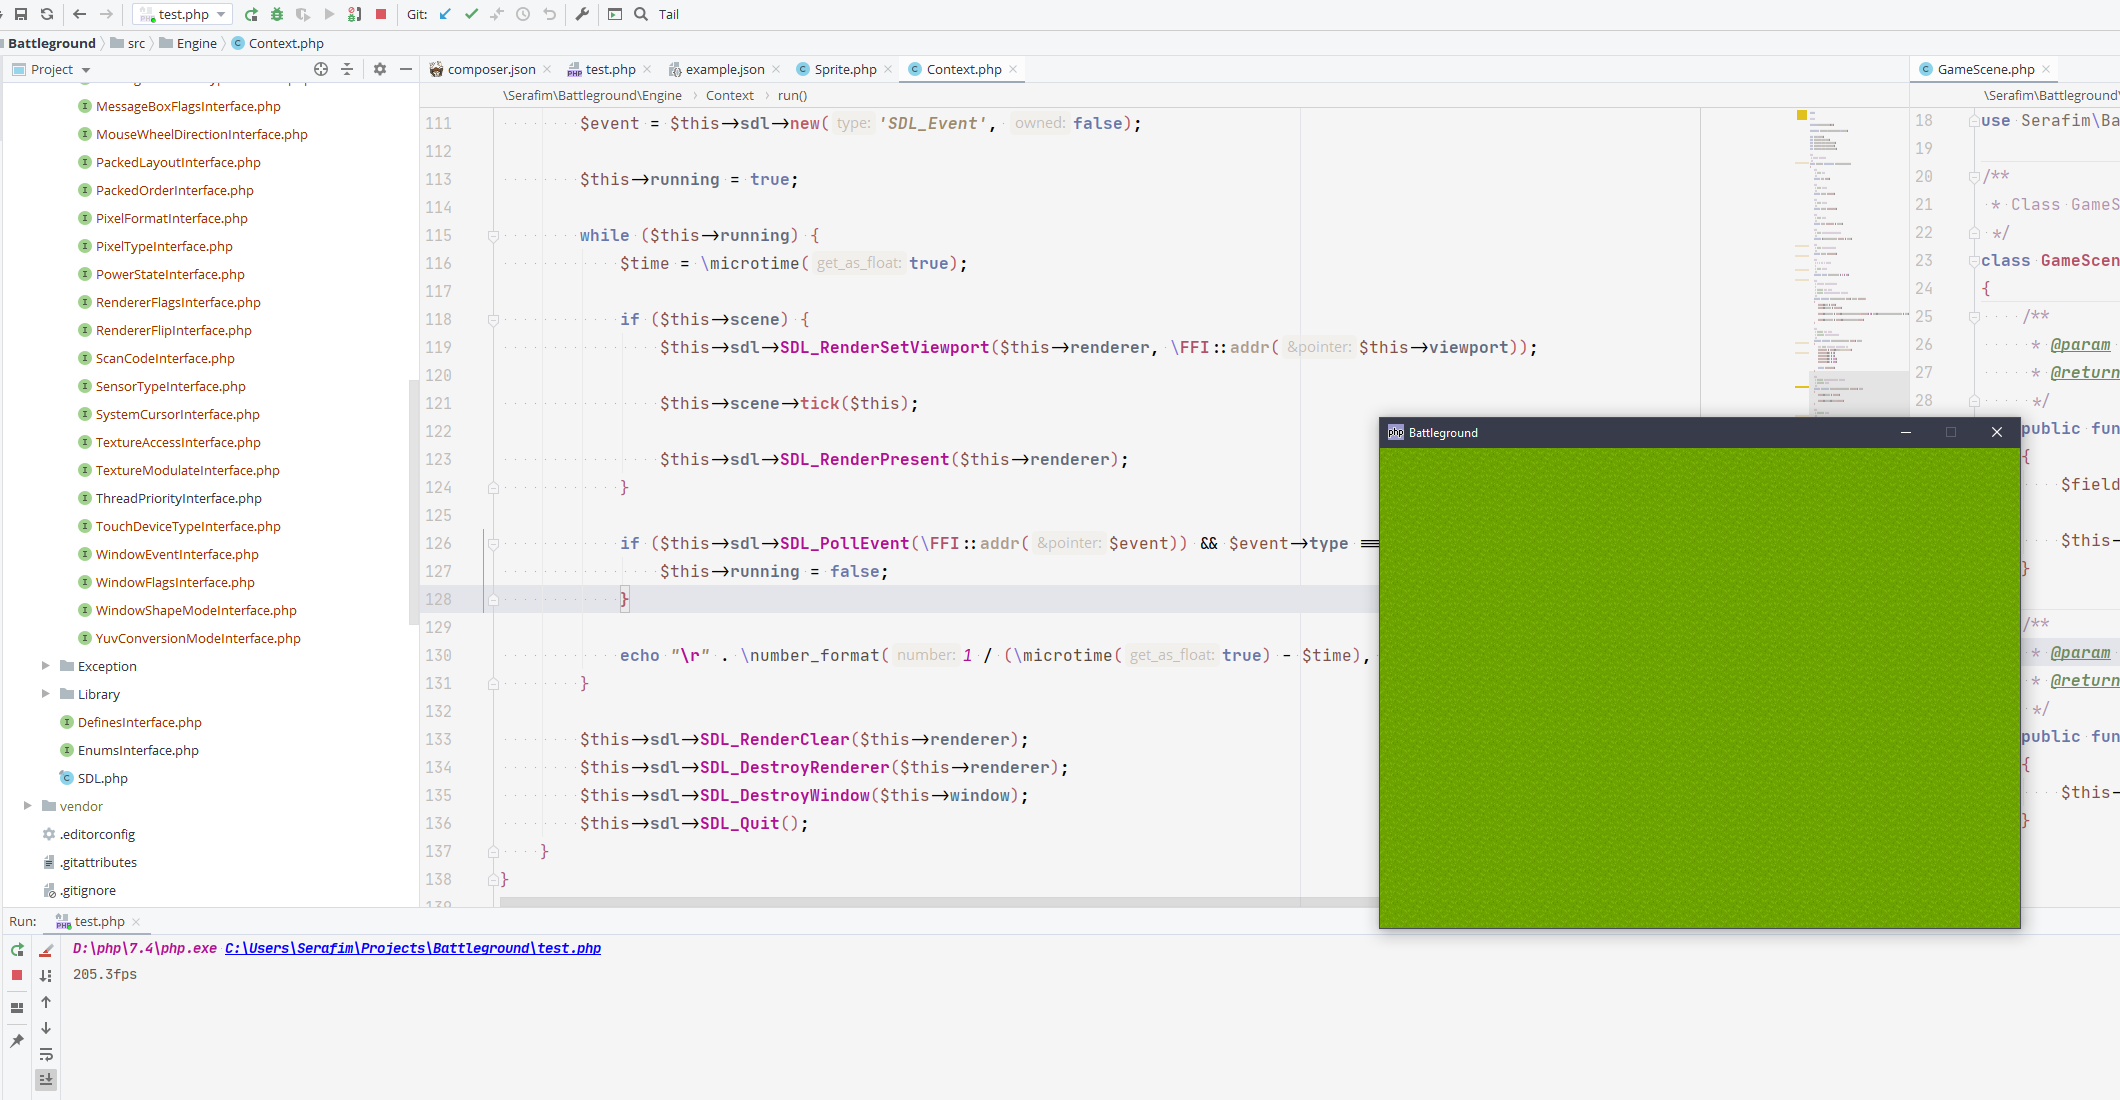Viewport: 2120px width, 1100px height.
Task: Toggle soft-wrap in Run console
Action: [46, 1054]
